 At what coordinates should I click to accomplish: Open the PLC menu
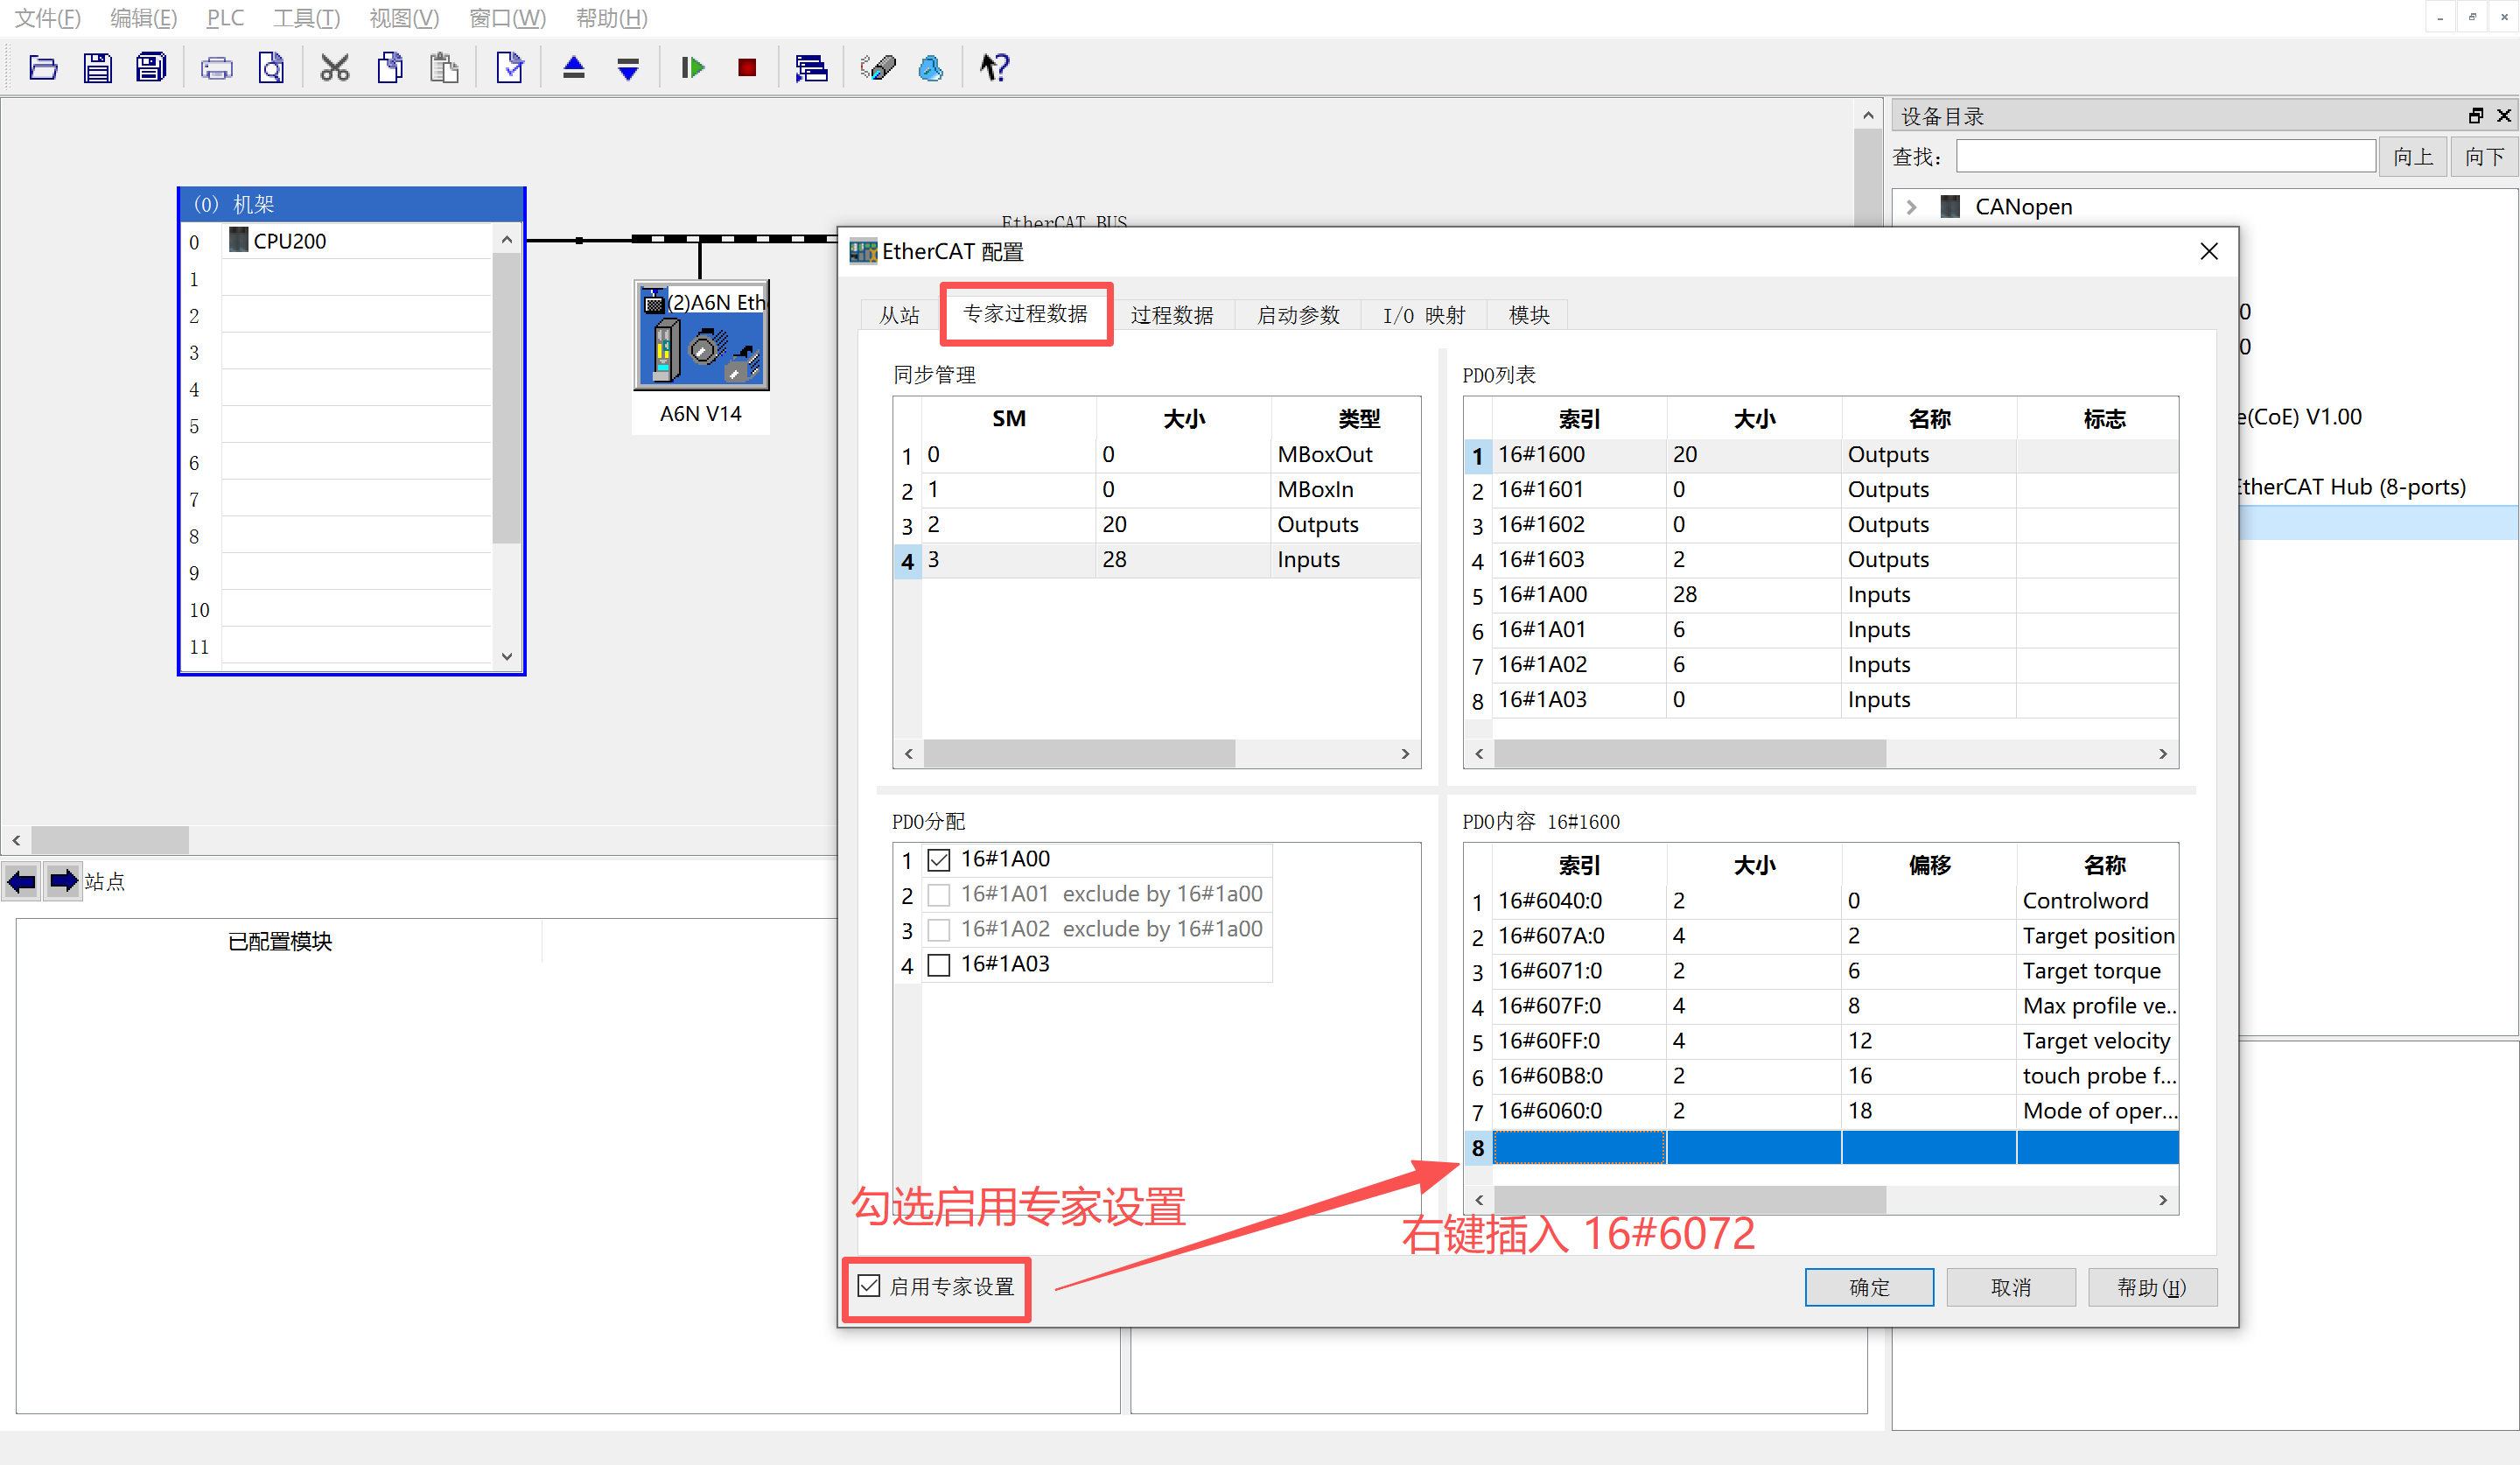point(225,18)
